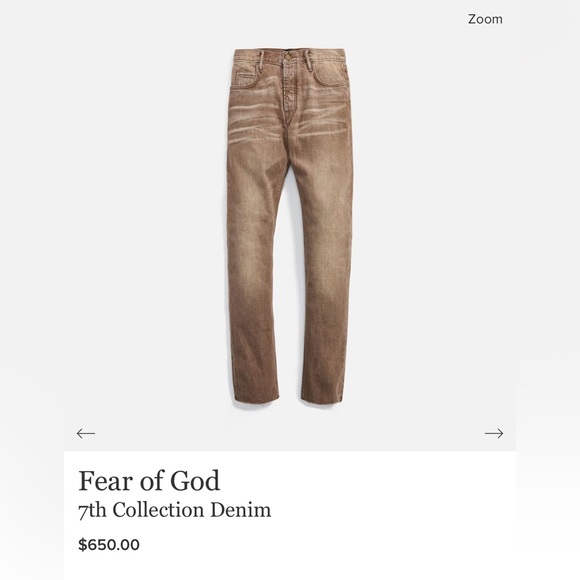Go to previous product image with left arrow
Viewport: 580px width, 580px height.
(x=86, y=433)
